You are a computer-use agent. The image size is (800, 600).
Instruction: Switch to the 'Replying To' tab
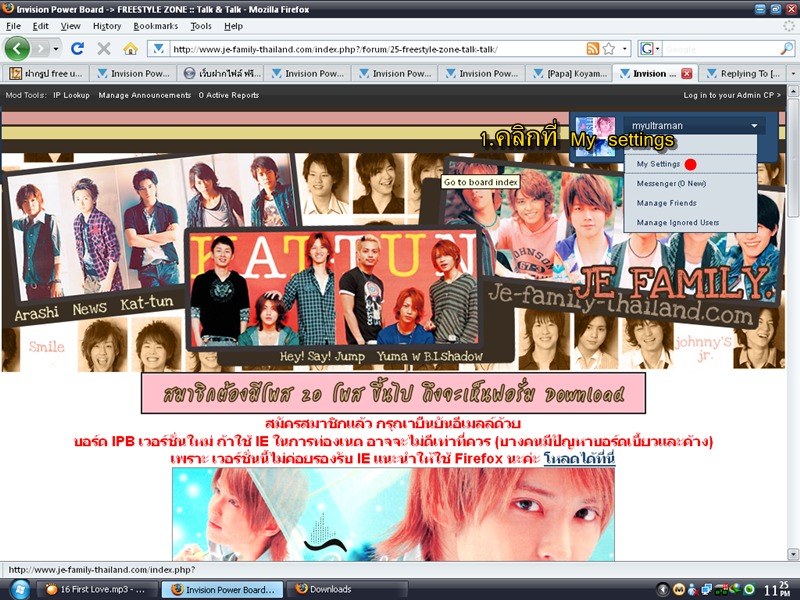[743, 73]
